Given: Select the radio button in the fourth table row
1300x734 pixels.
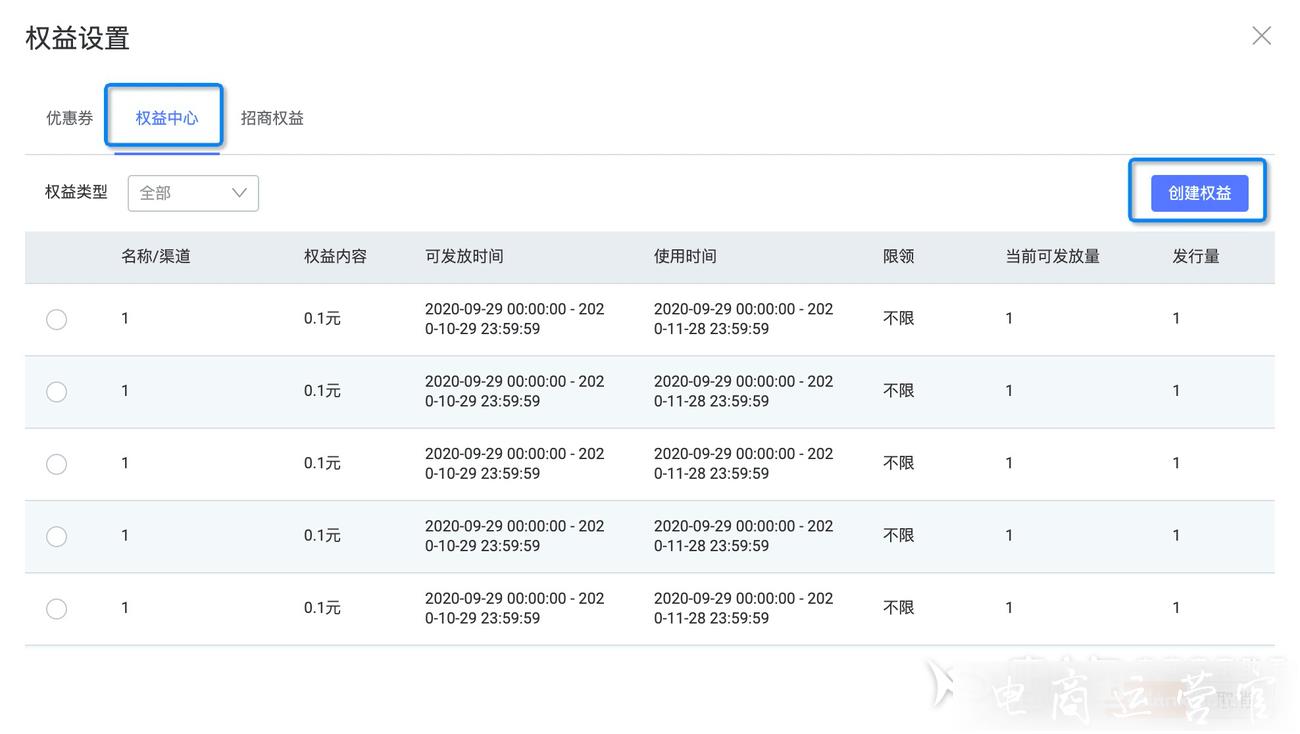Looking at the screenshot, I should pos(57,536).
